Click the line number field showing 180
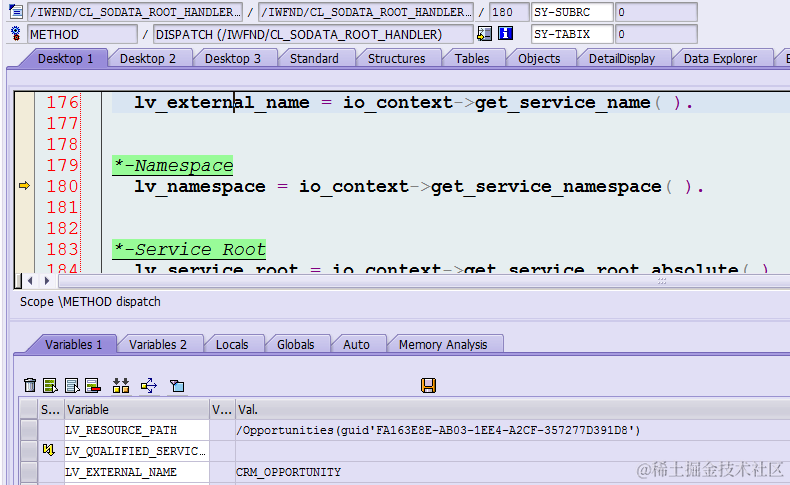Viewport: 790px width, 485px height. pyautogui.click(x=509, y=12)
